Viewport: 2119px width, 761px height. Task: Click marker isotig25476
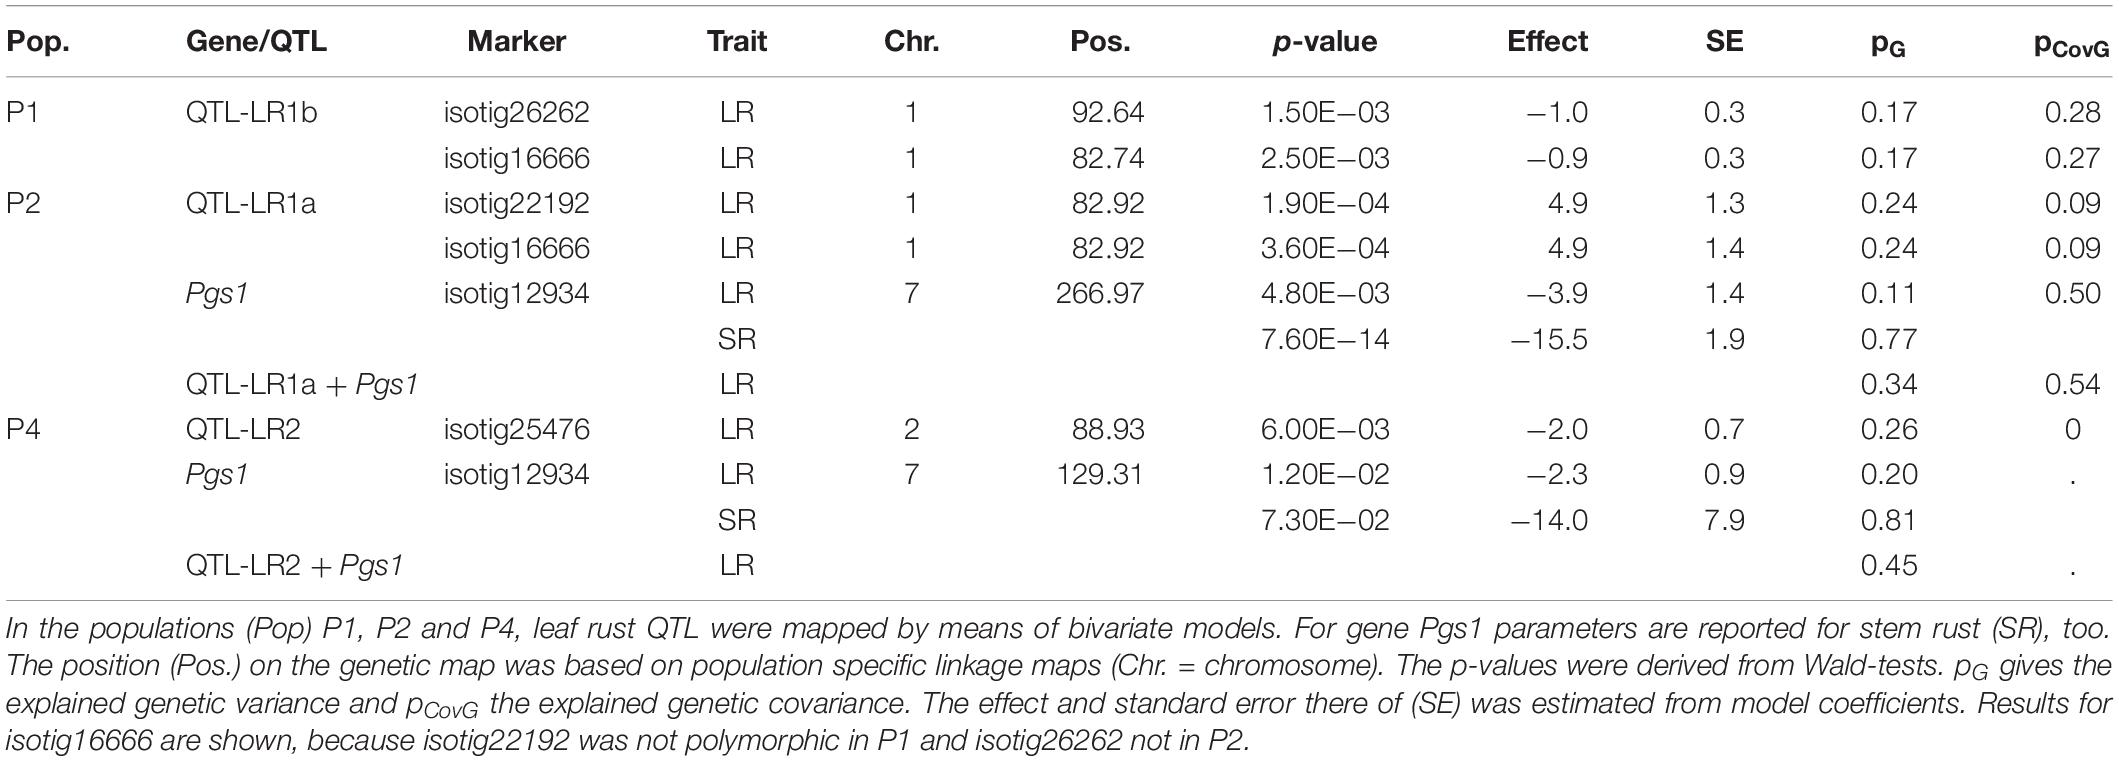tap(516, 429)
